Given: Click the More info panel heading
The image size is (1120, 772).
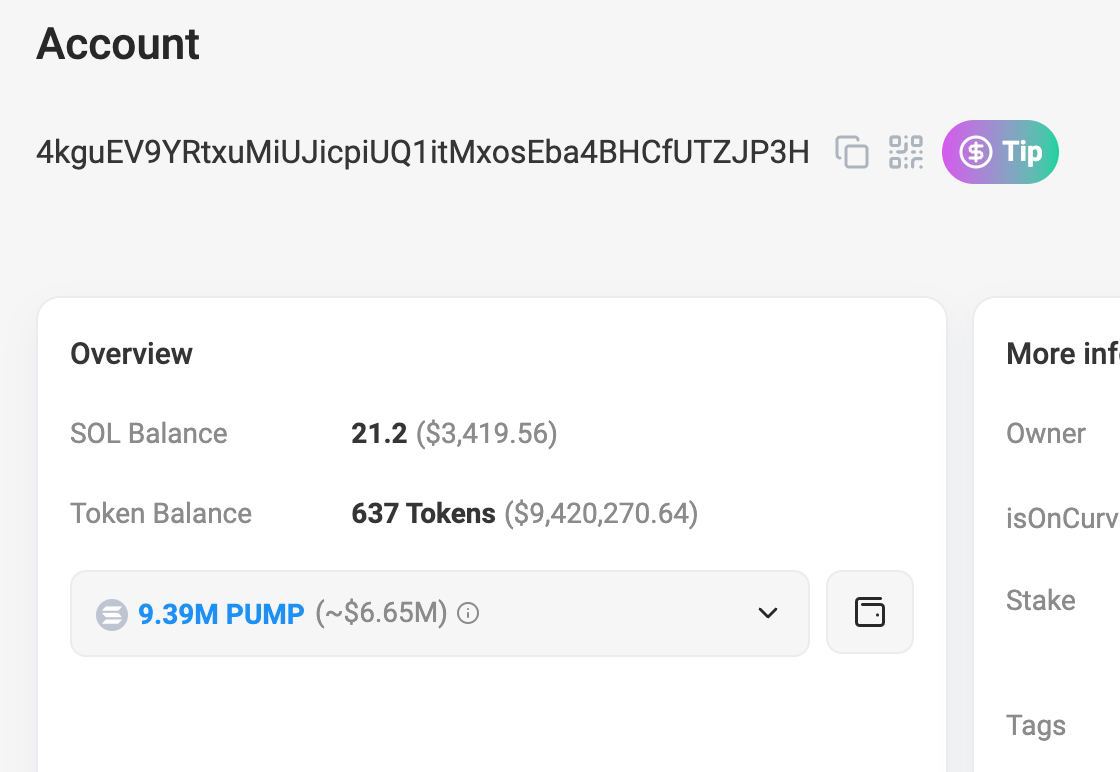Looking at the screenshot, I should [x=1063, y=354].
